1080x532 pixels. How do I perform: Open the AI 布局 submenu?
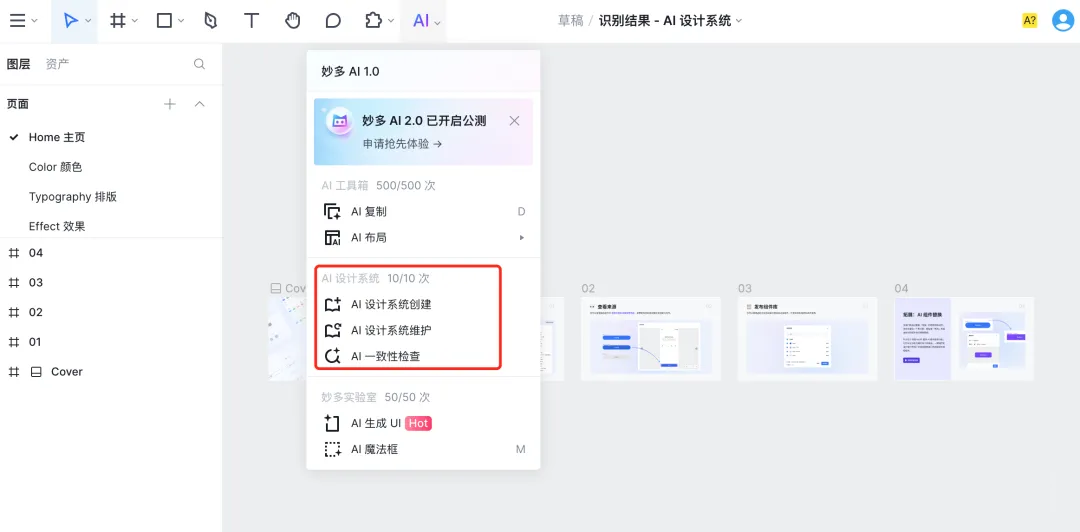tap(423, 238)
